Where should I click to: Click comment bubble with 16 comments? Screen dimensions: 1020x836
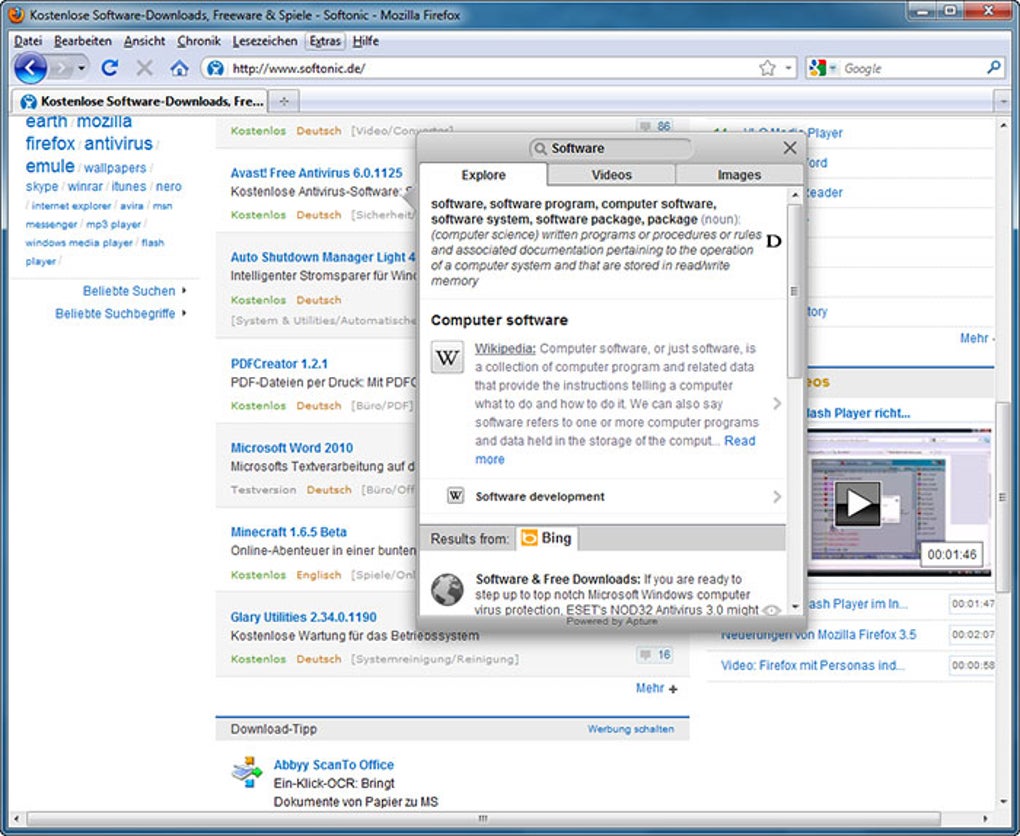654,654
